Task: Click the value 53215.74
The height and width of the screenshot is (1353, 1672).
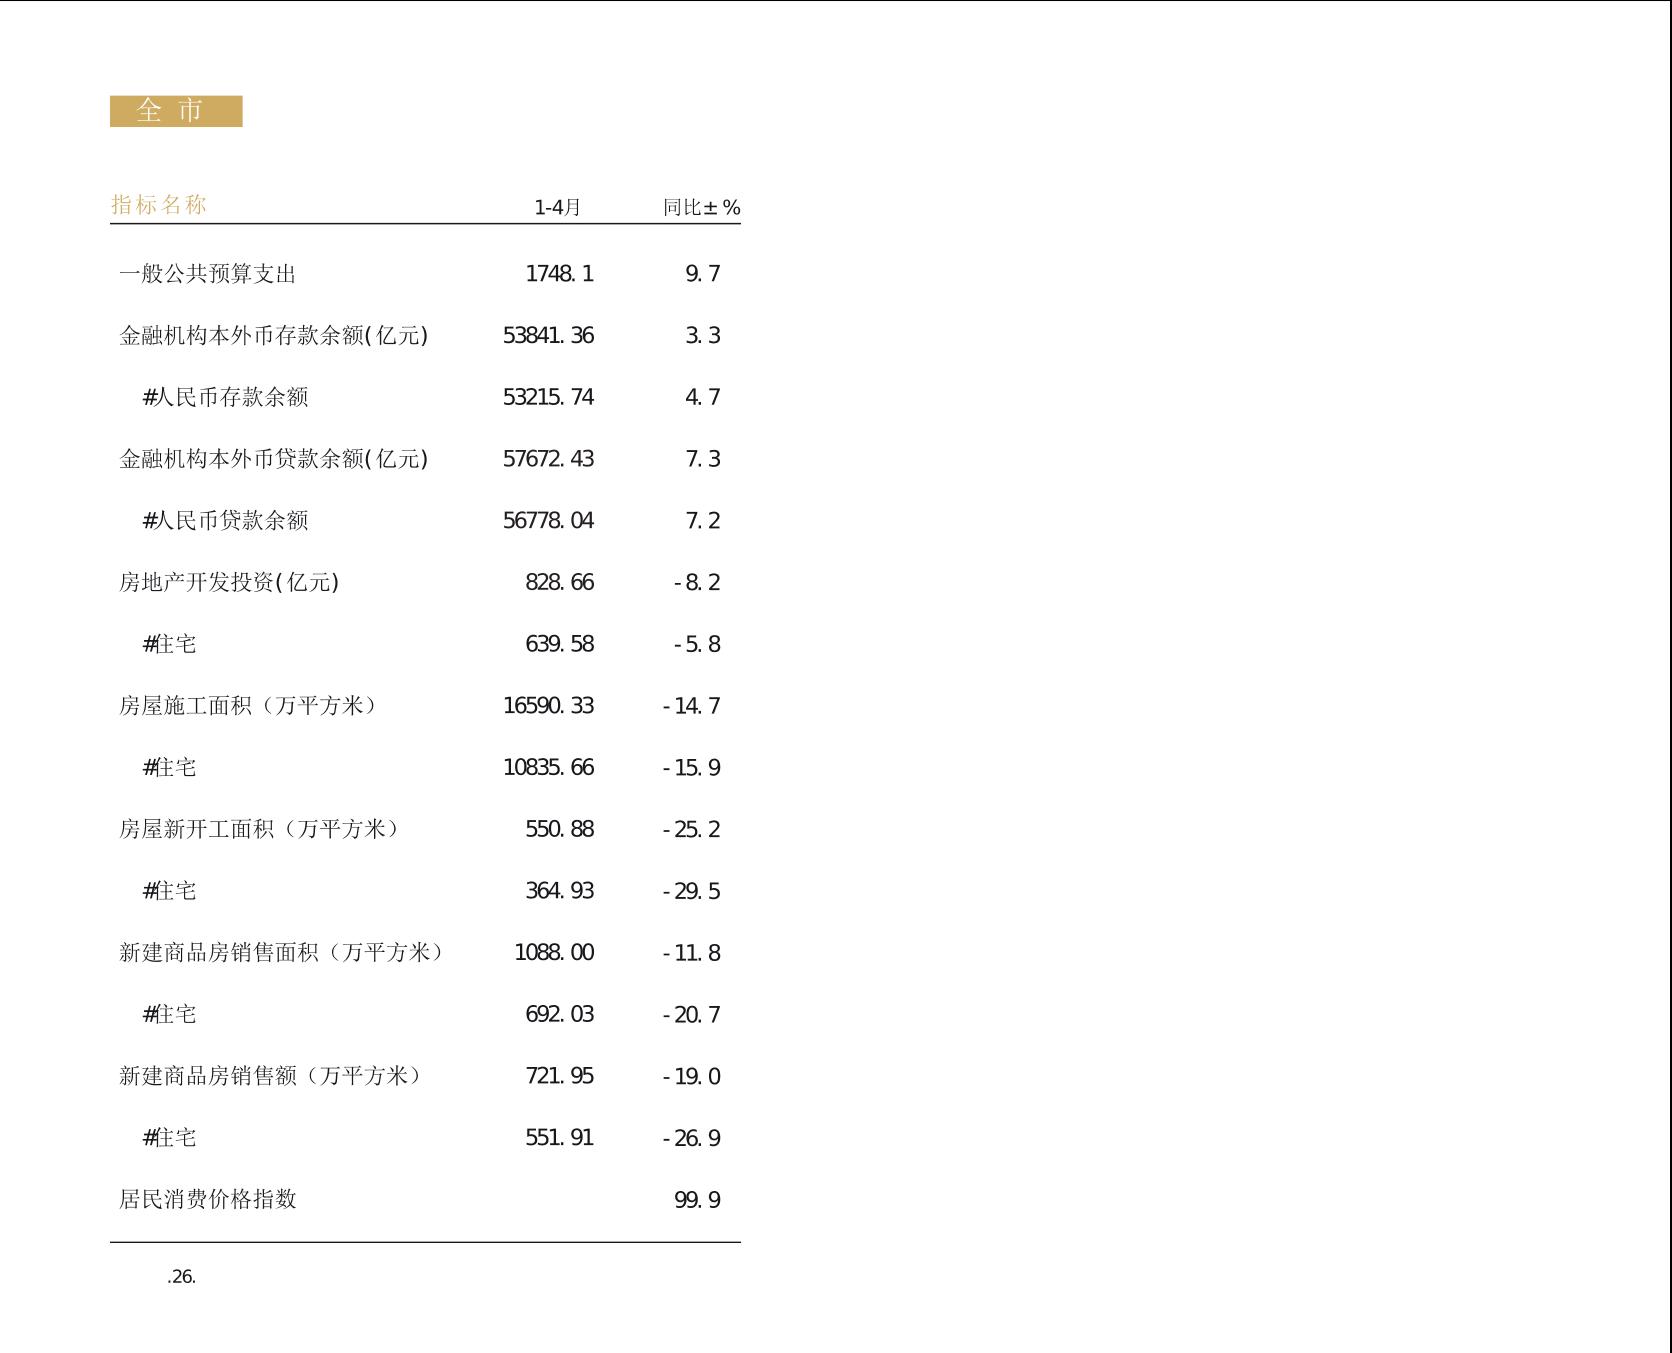Action: click(x=548, y=398)
